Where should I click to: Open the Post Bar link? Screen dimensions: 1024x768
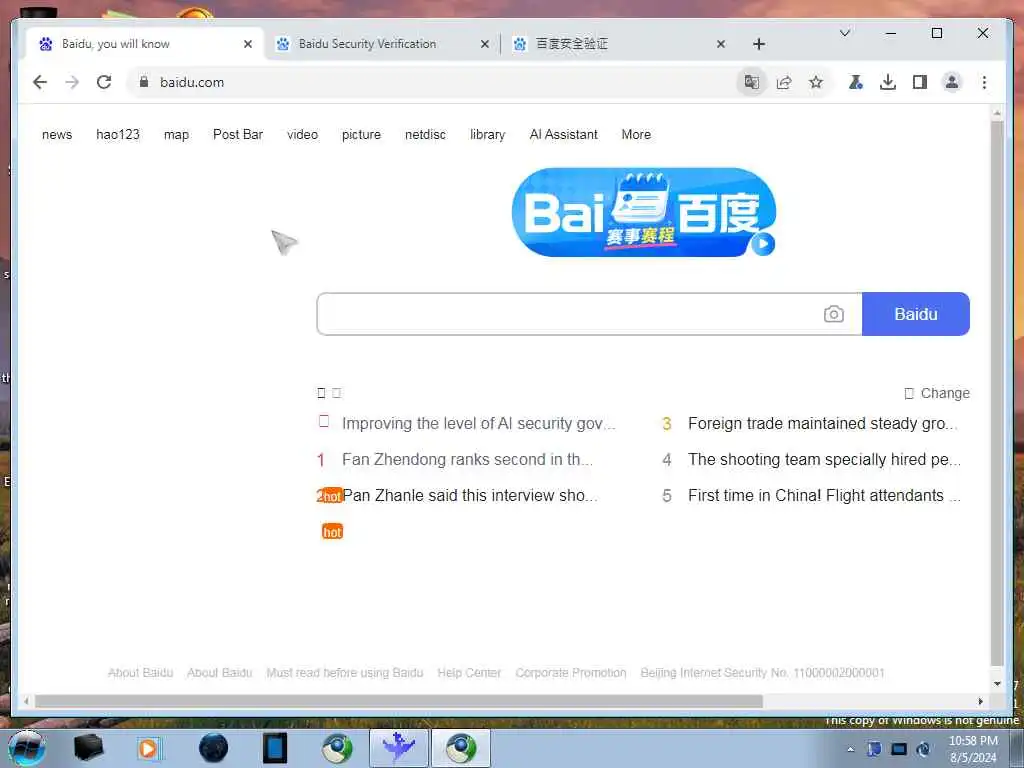pyautogui.click(x=238, y=135)
